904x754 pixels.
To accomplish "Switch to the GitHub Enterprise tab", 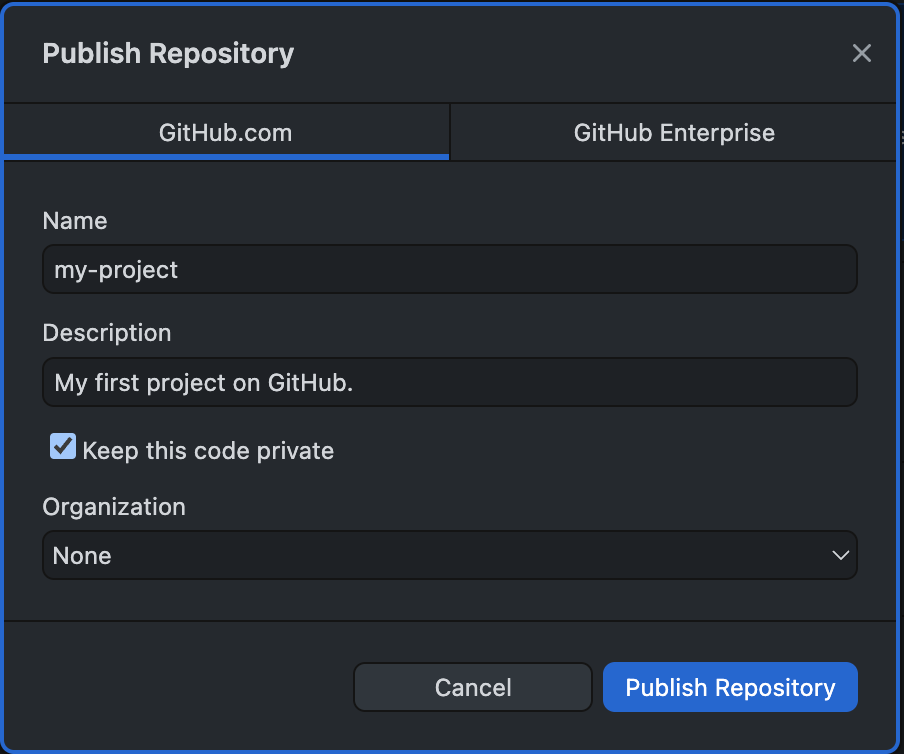I will (673, 132).
